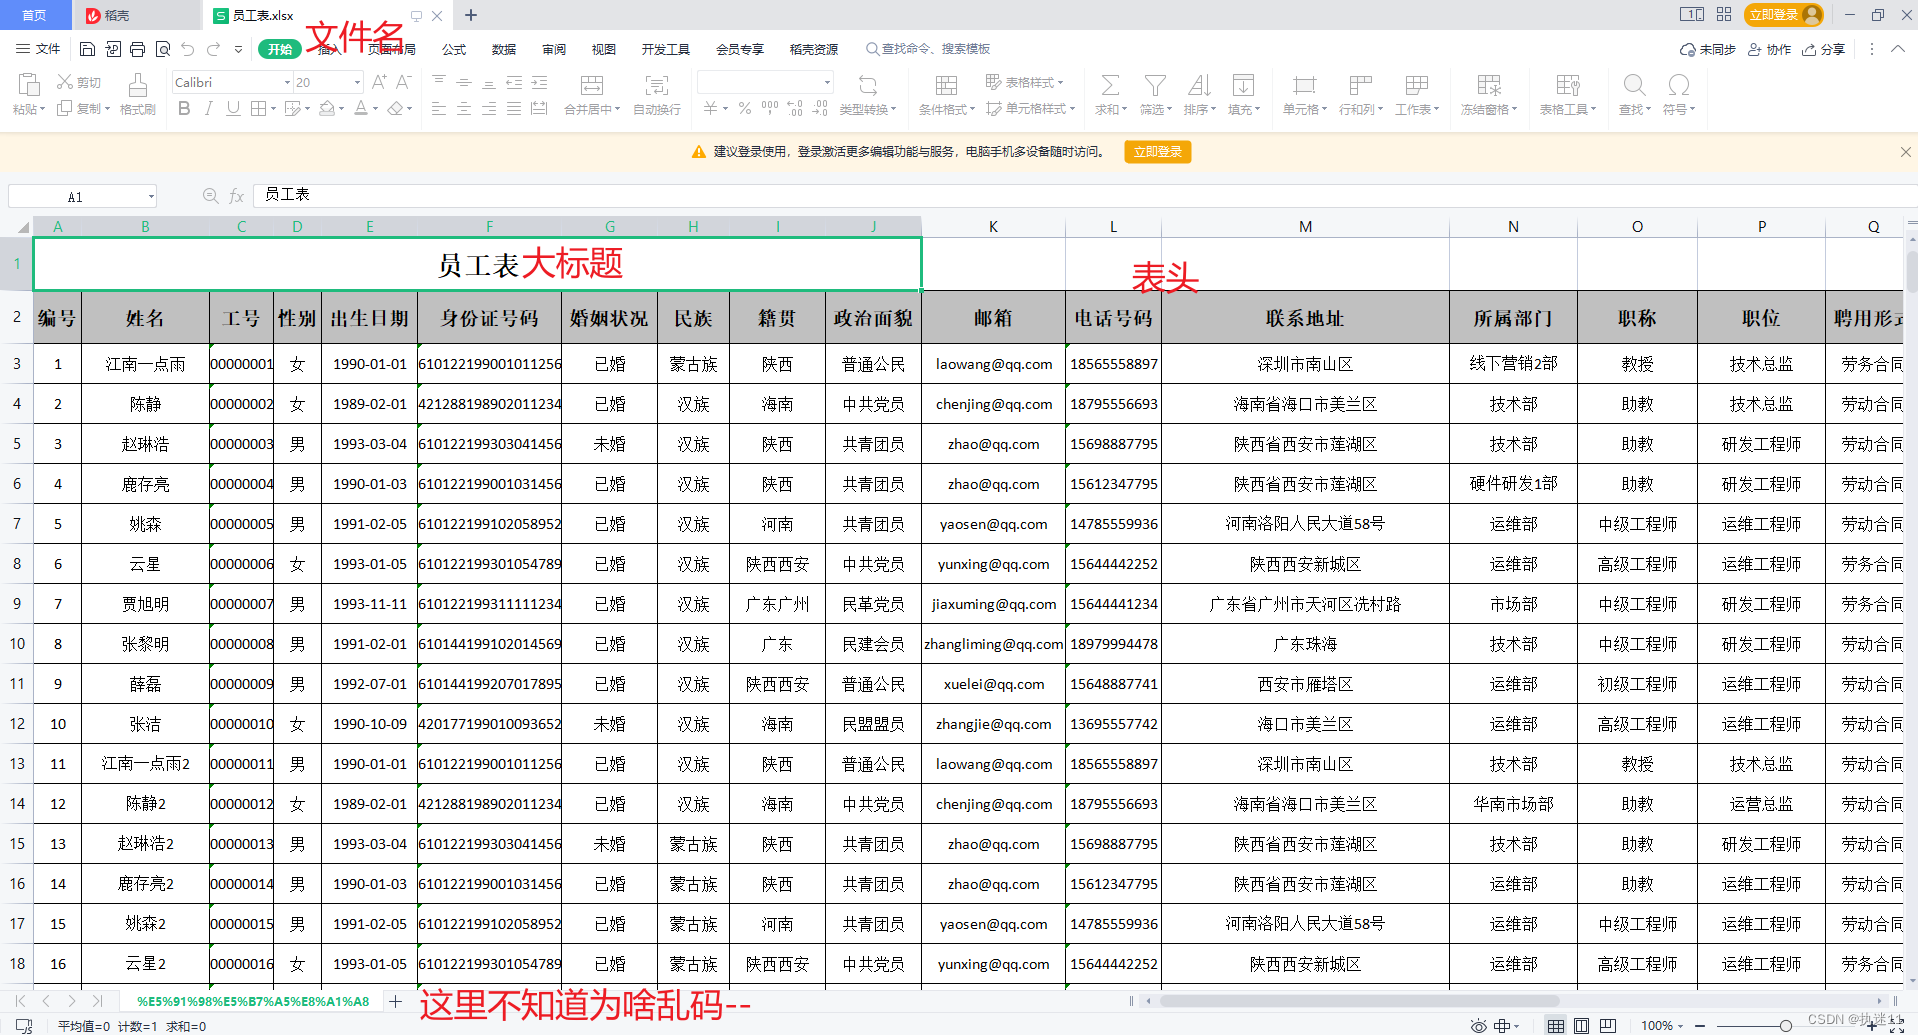Toggle align left
Viewport: 1918px width, 1035px height.
(x=439, y=108)
